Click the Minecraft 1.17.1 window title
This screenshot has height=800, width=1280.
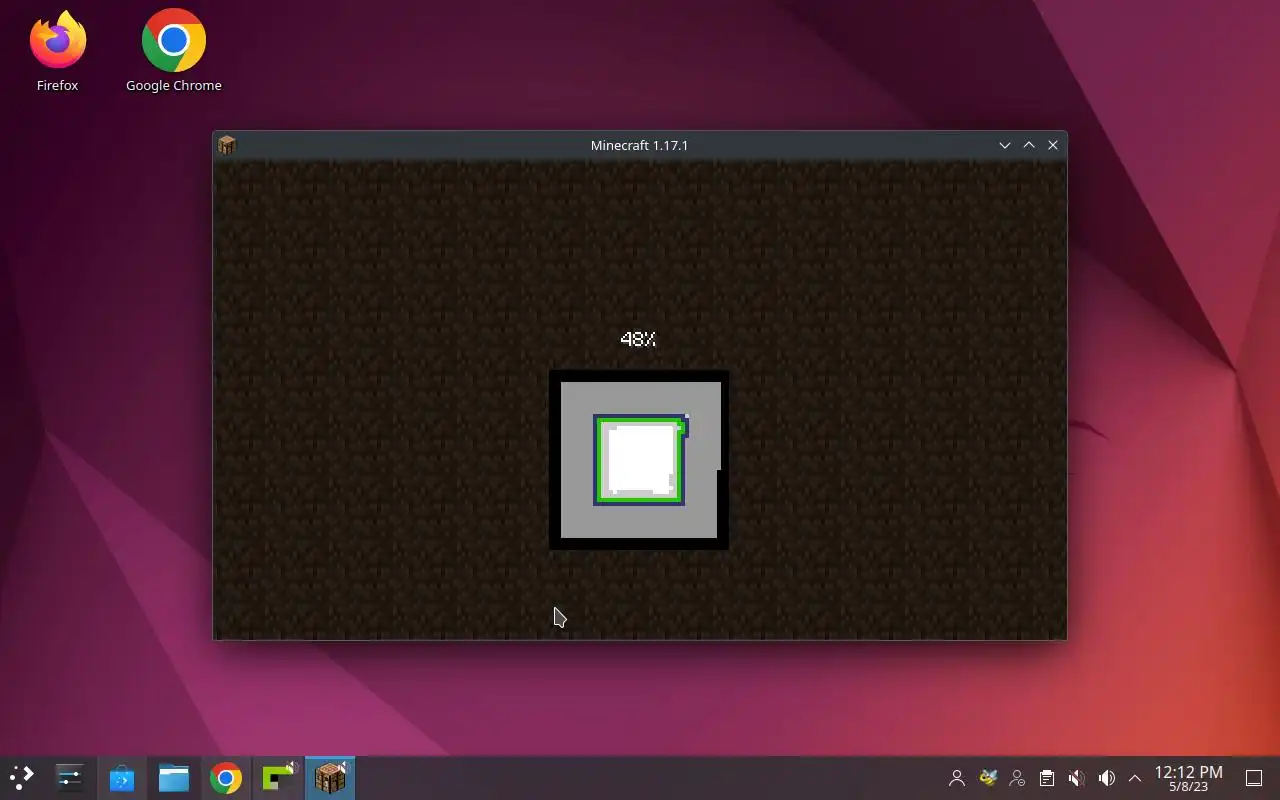(x=639, y=145)
